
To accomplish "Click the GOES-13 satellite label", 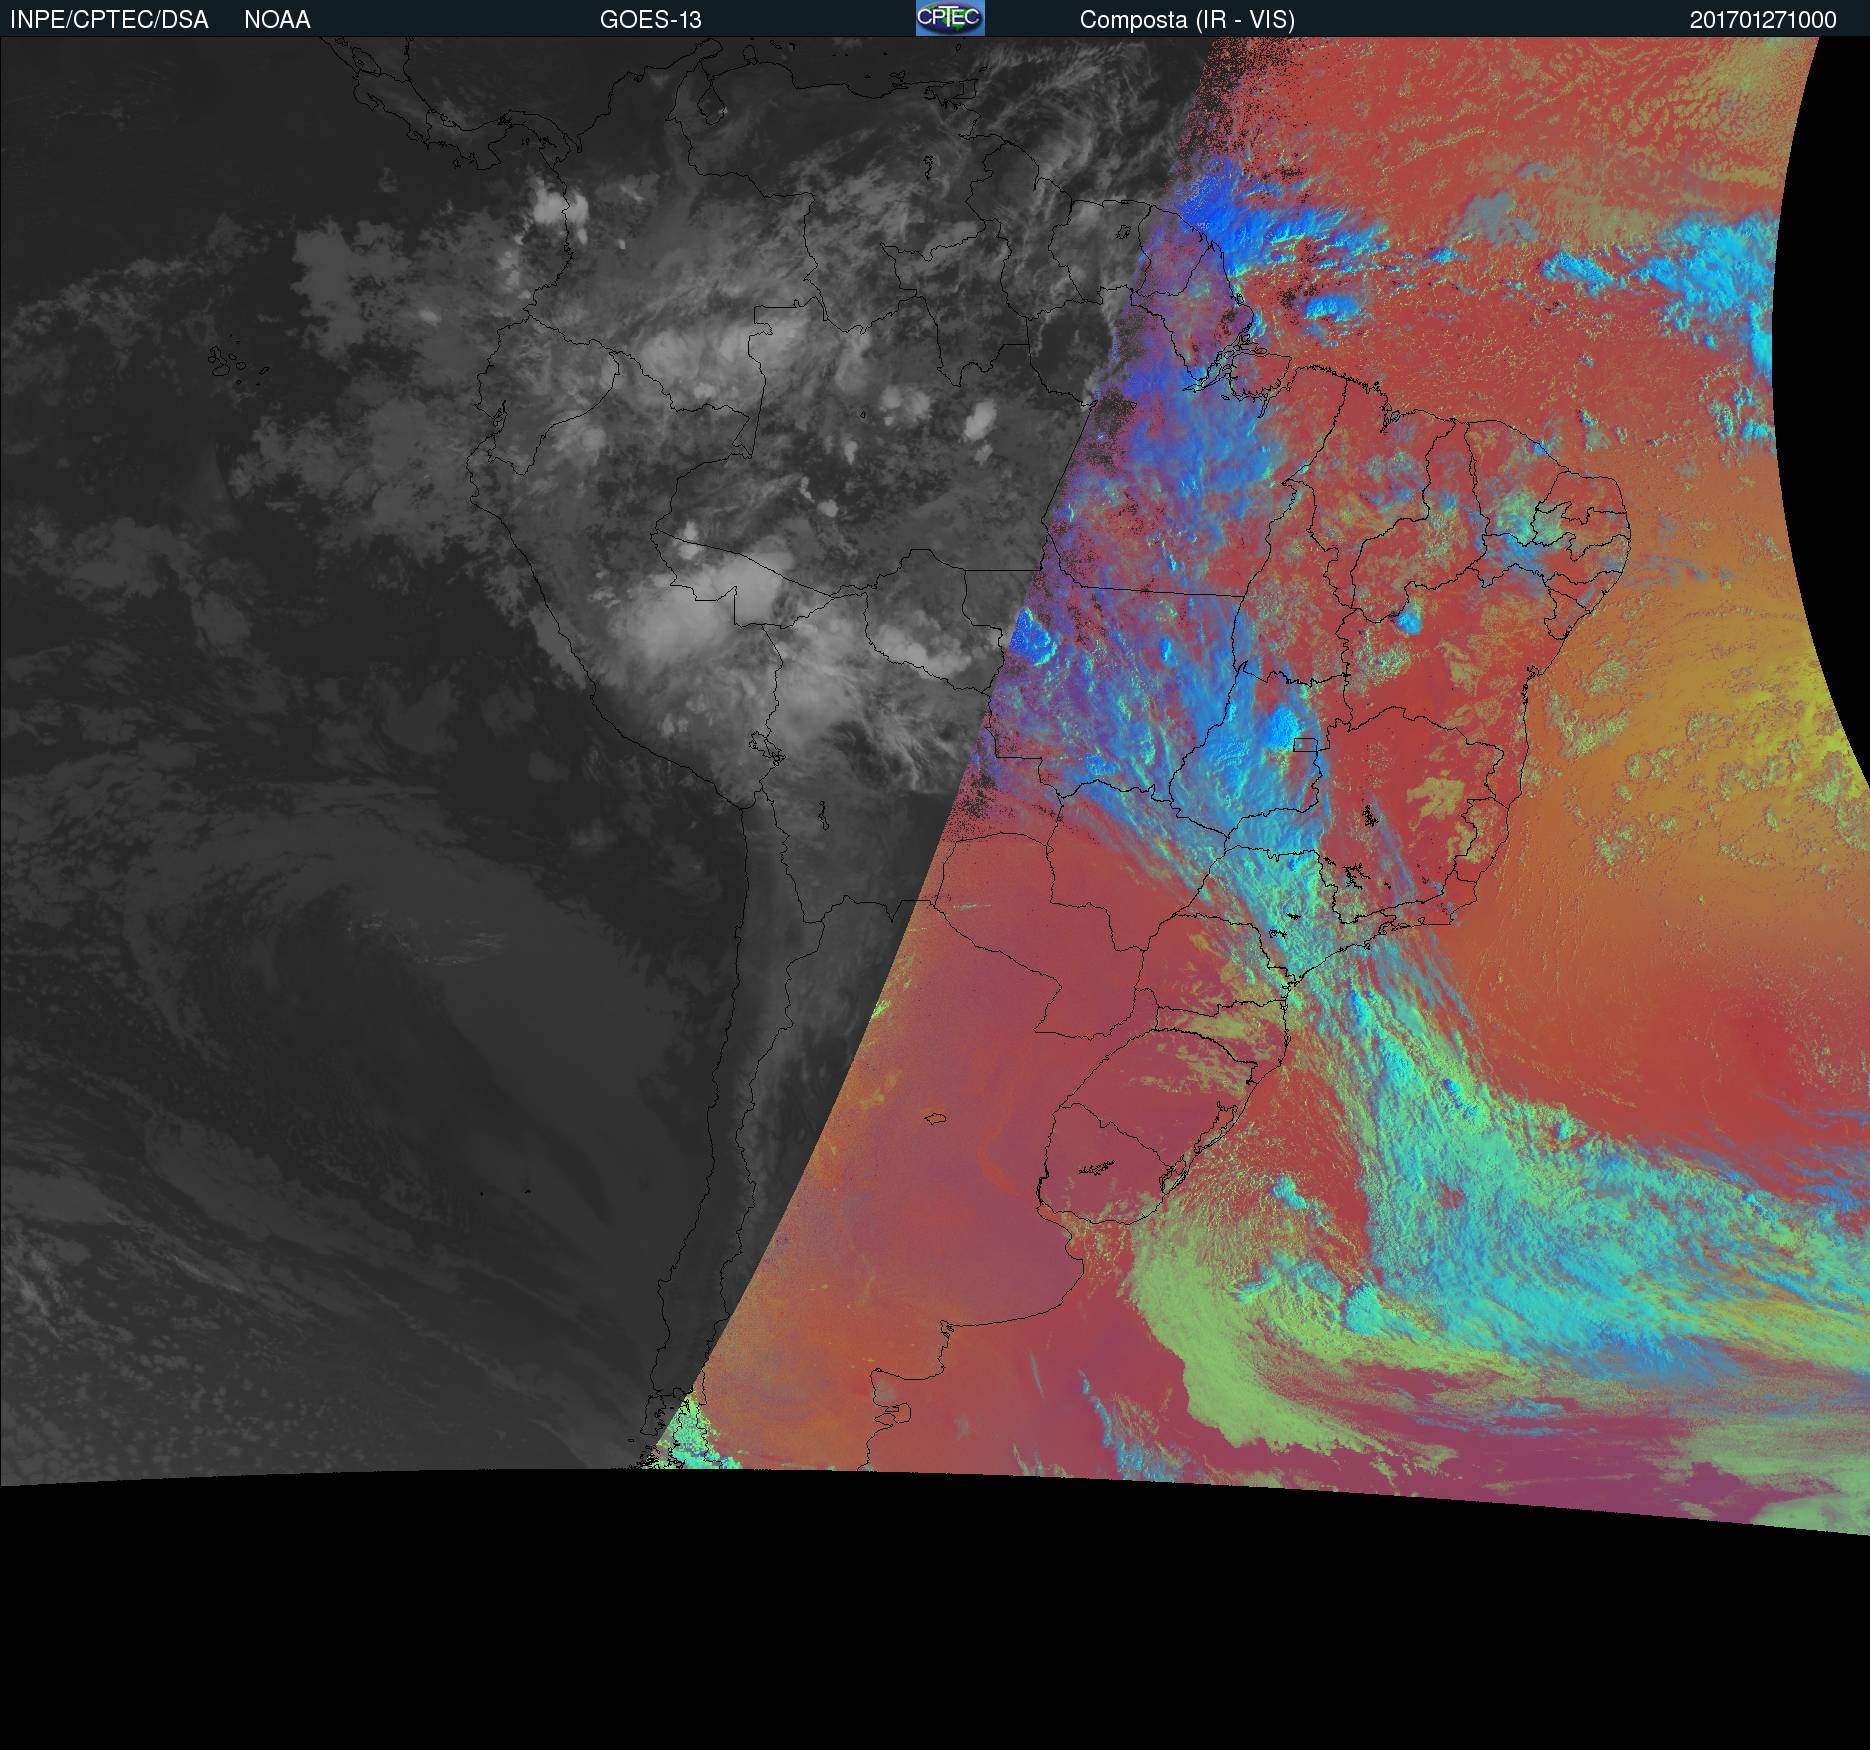I will click(x=651, y=20).
